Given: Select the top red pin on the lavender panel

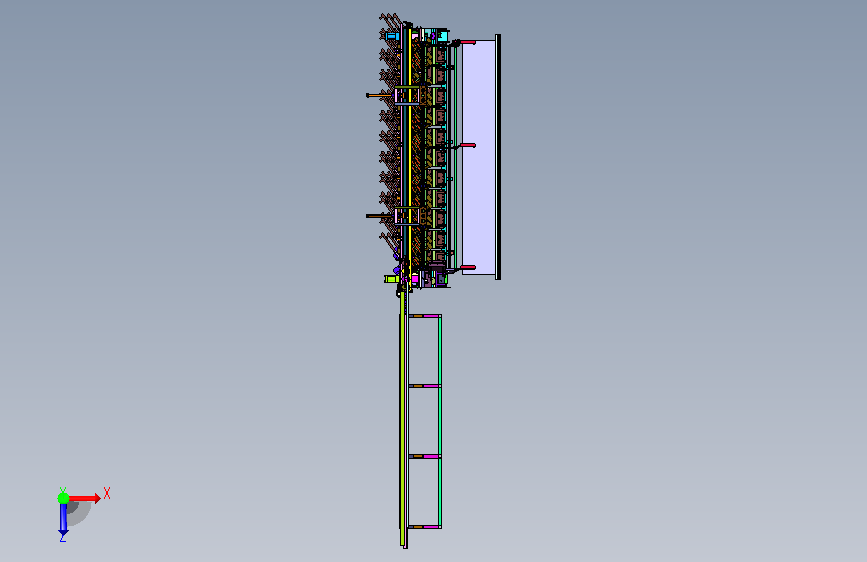Looking at the screenshot, I should pyautogui.click(x=468, y=42).
